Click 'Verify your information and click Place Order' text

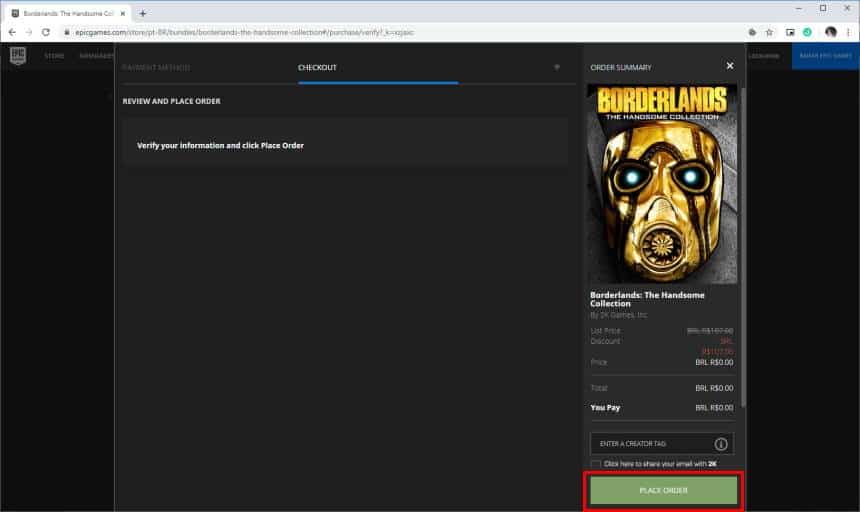click(x=220, y=145)
